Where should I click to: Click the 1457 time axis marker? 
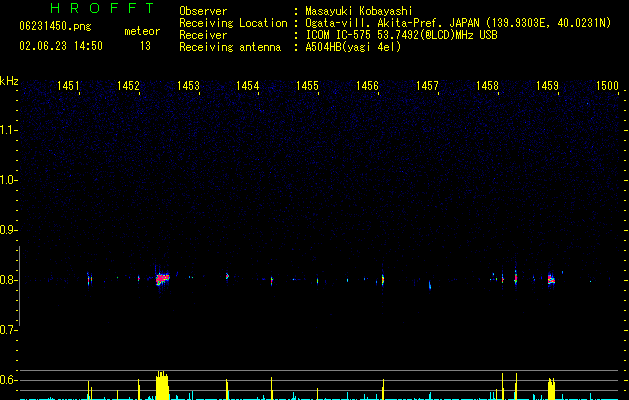point(427,85)
